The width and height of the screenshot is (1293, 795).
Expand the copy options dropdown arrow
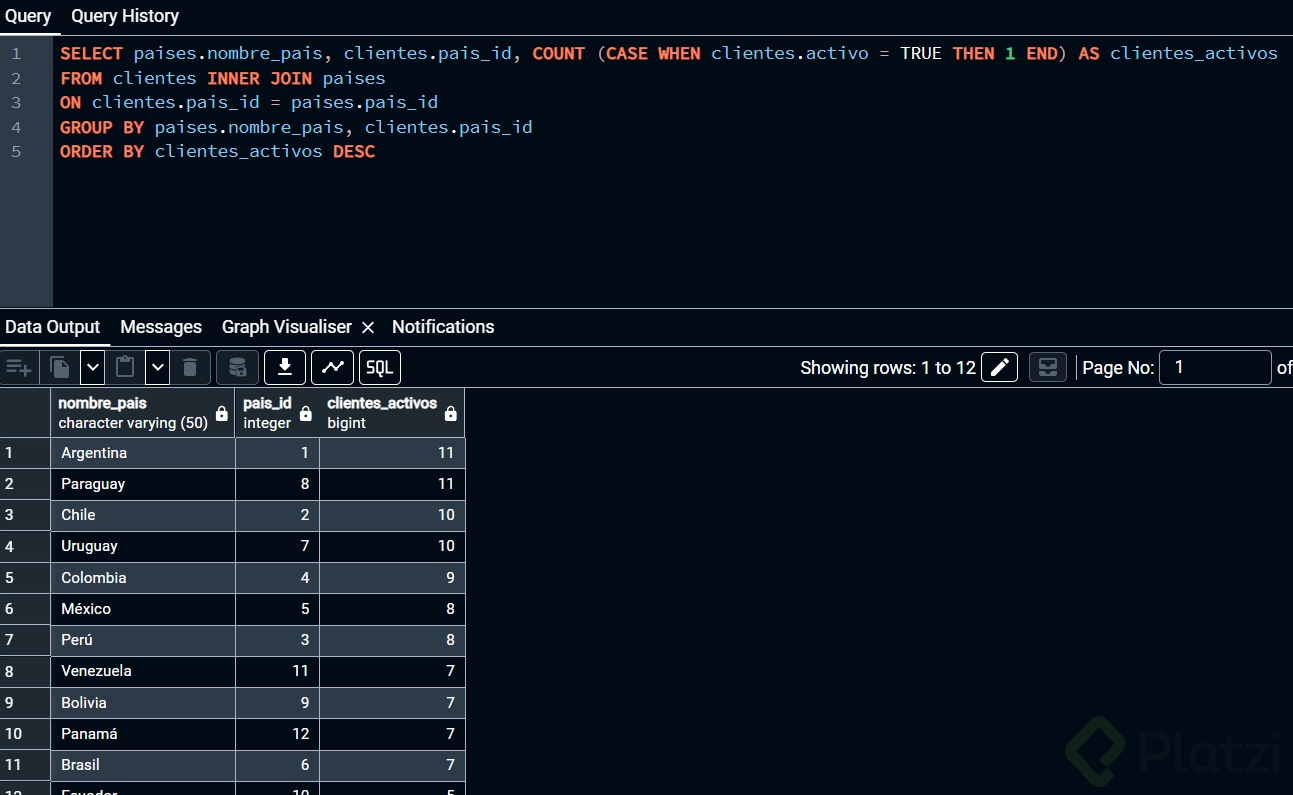point(93,368)
